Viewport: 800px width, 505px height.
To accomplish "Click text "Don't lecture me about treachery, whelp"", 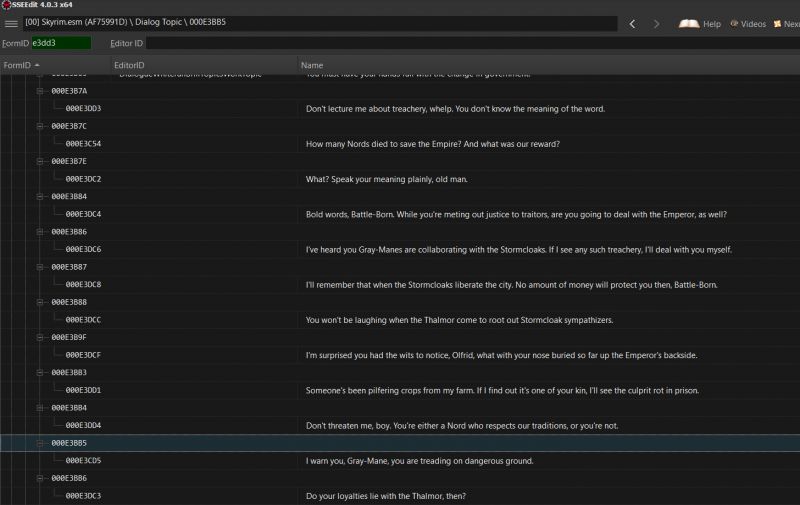I will pos(380,109).
